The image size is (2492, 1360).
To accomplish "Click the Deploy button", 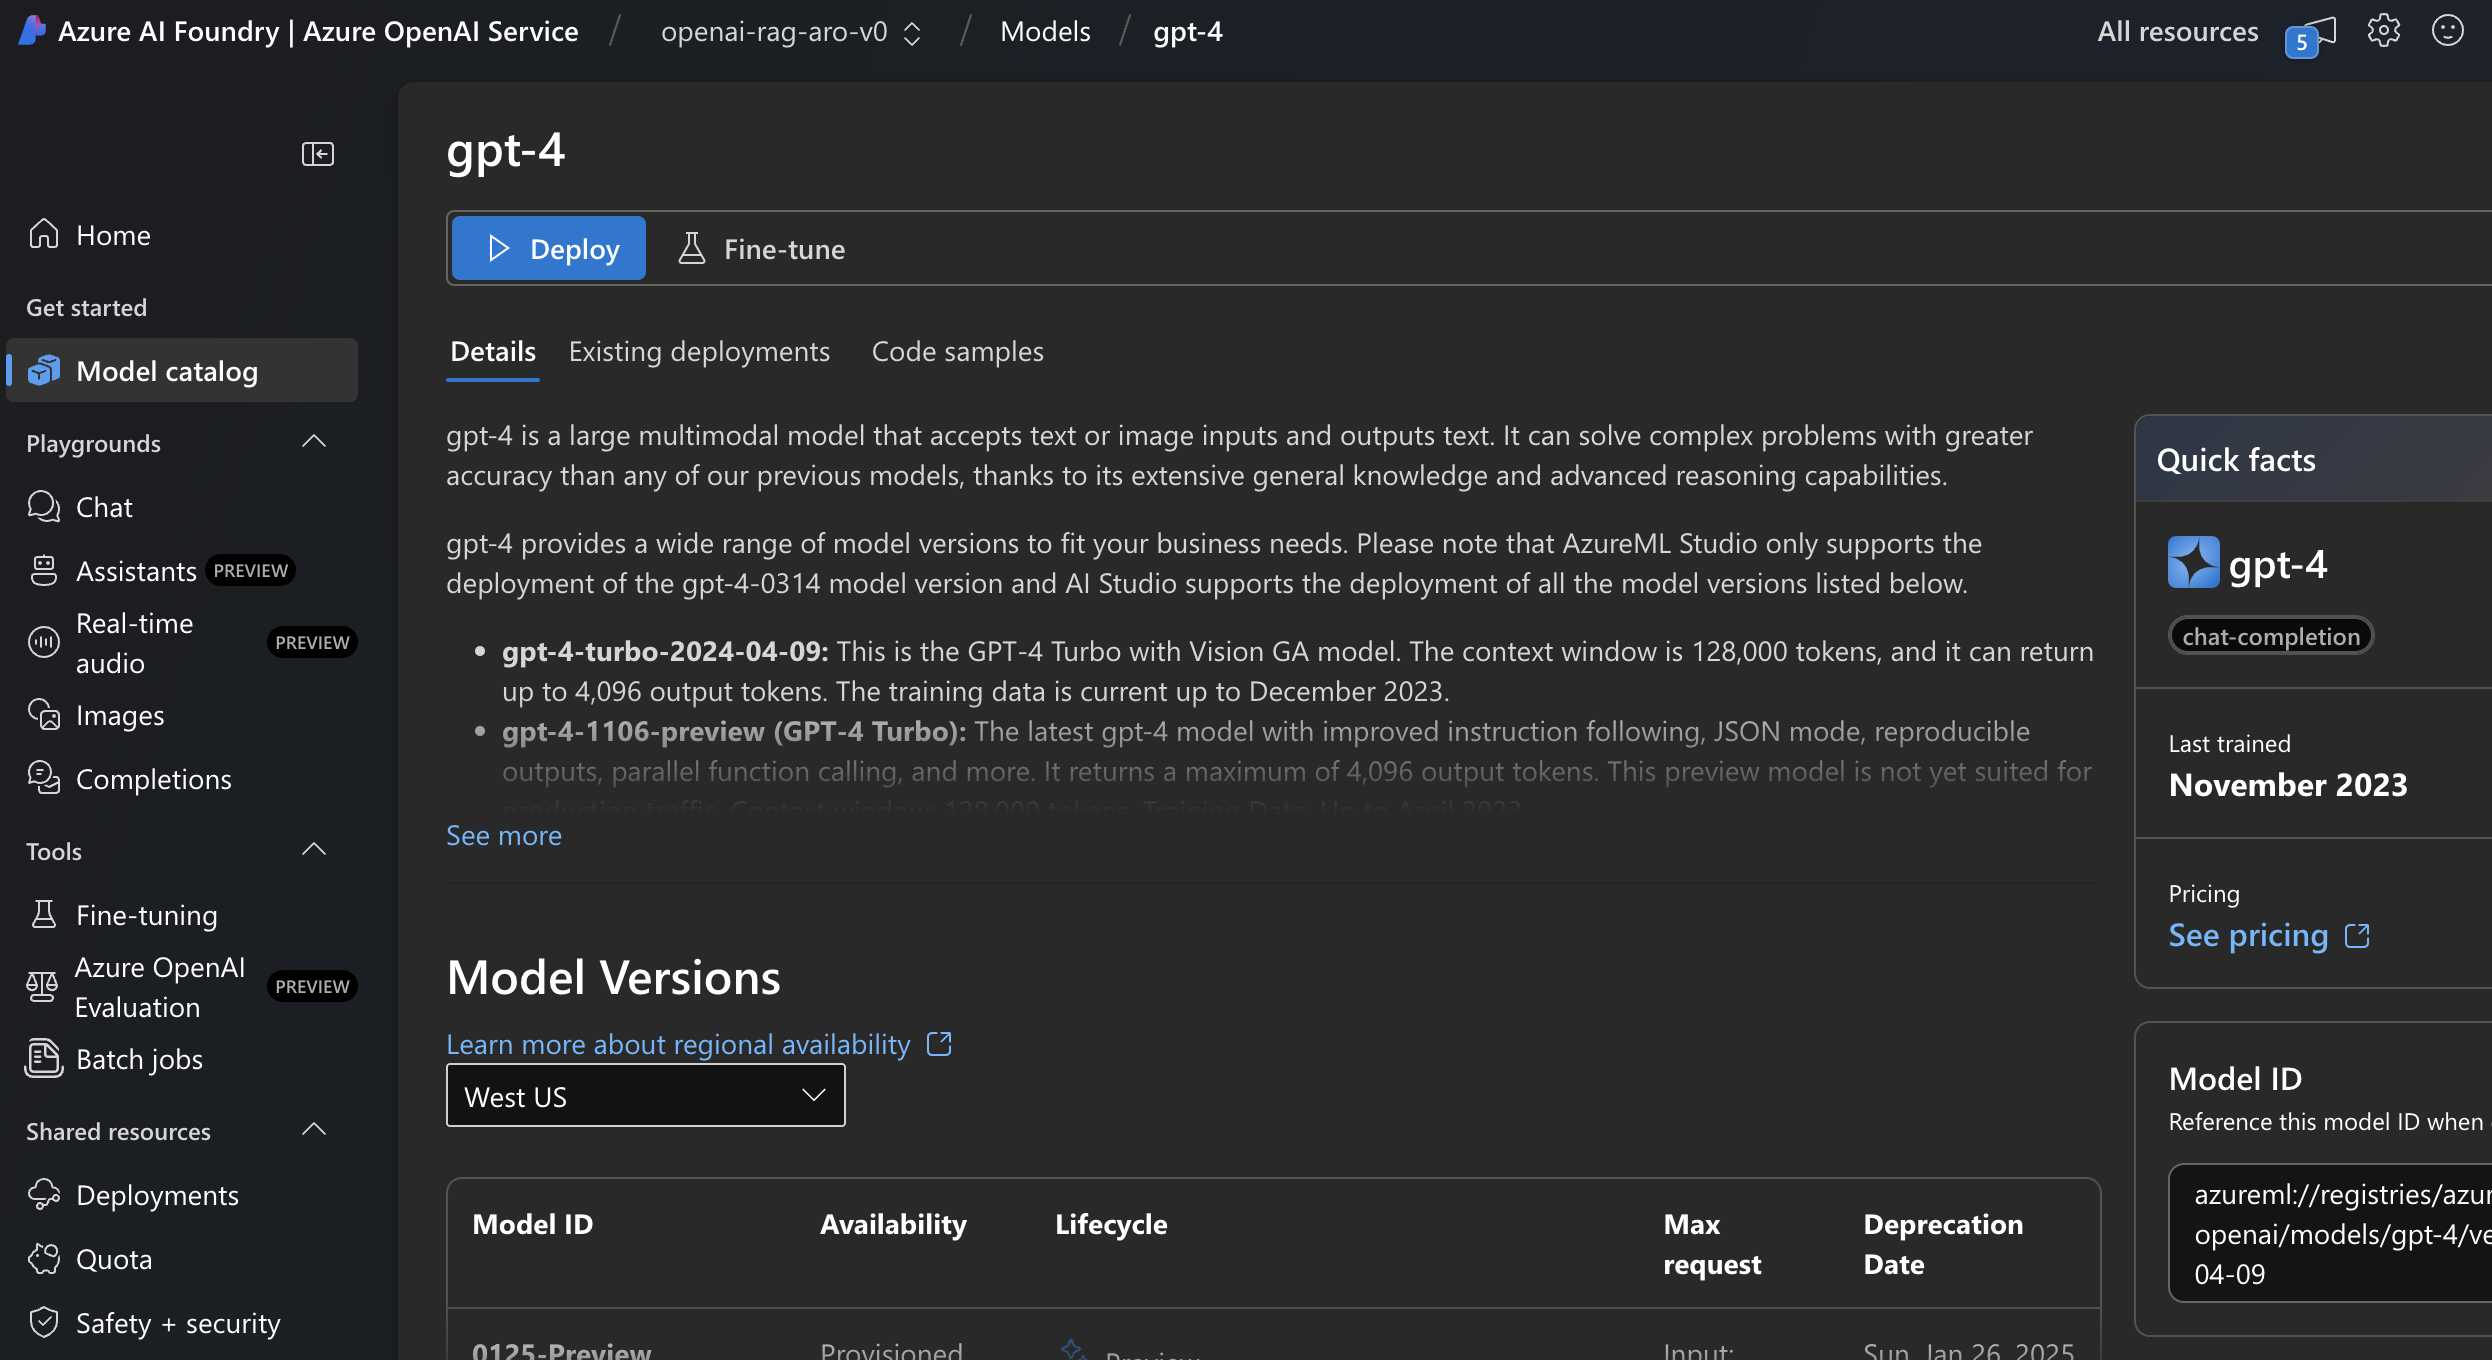I will [x=549, y=248].
